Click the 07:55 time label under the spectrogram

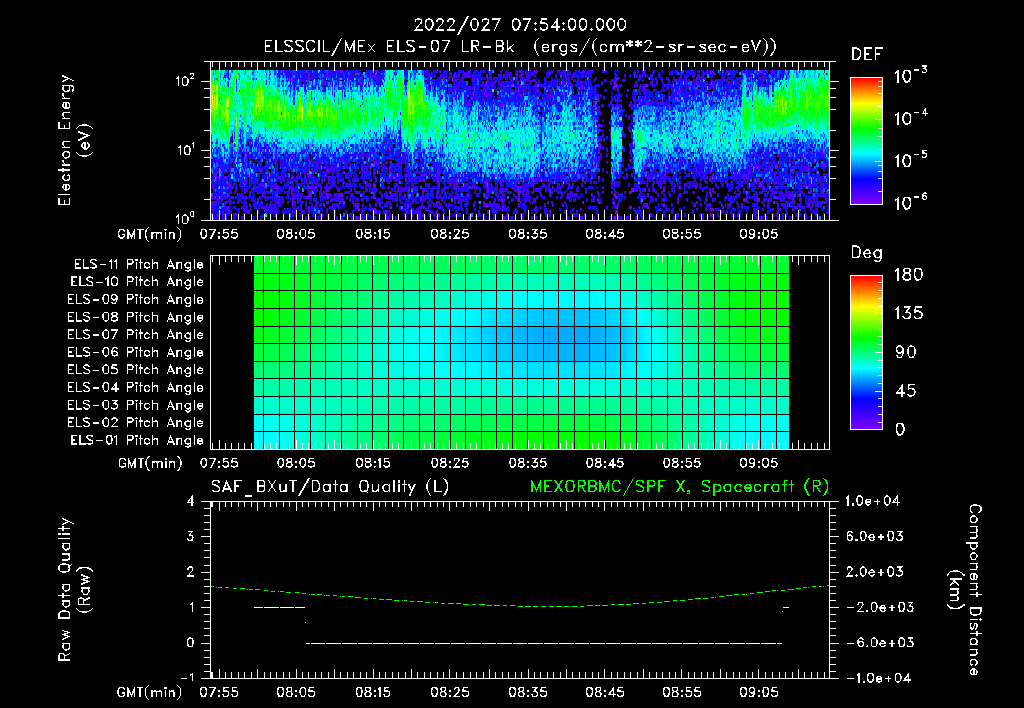pos(219,234)
